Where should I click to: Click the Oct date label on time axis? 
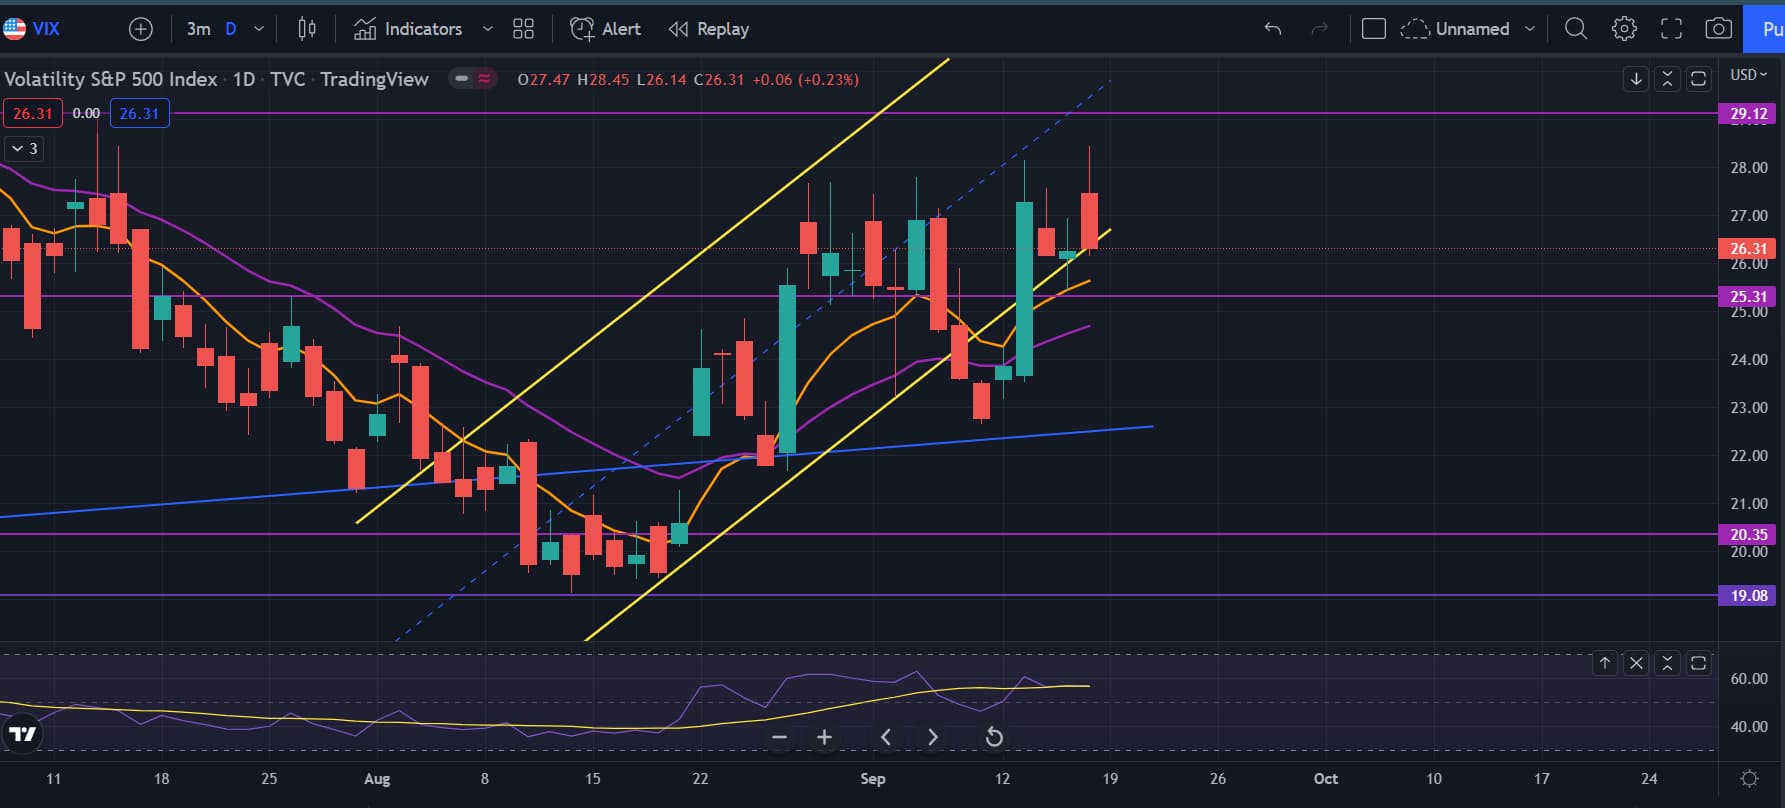click(x=1325, y=778)
